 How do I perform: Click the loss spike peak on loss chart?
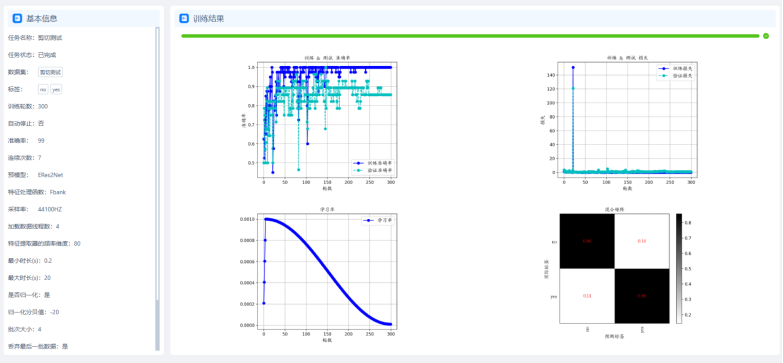pyautogui.click(x=573, y=67)
